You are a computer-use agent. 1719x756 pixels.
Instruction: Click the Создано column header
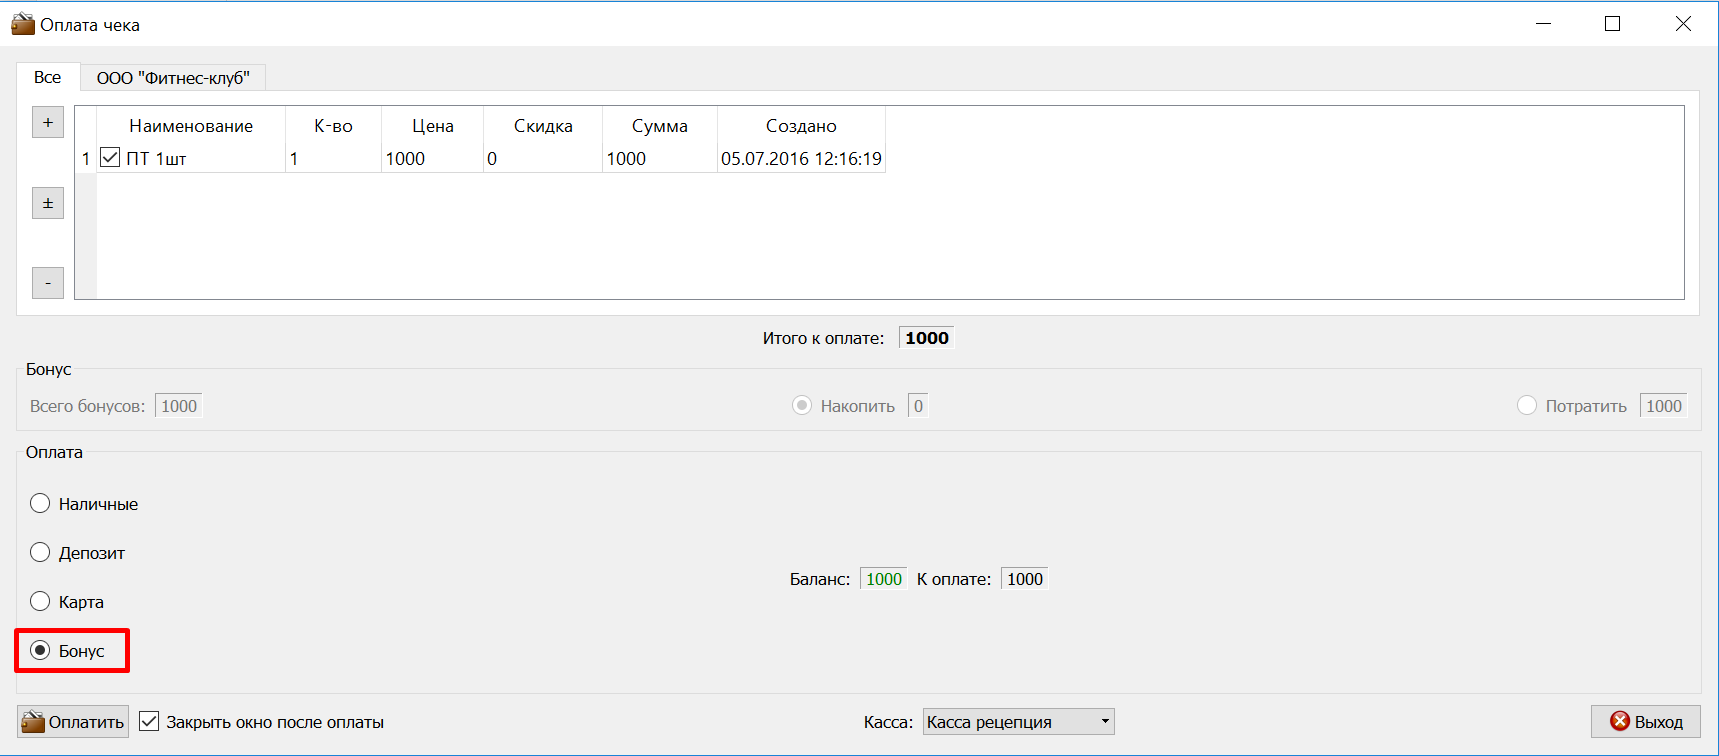[x=801, y=126]
